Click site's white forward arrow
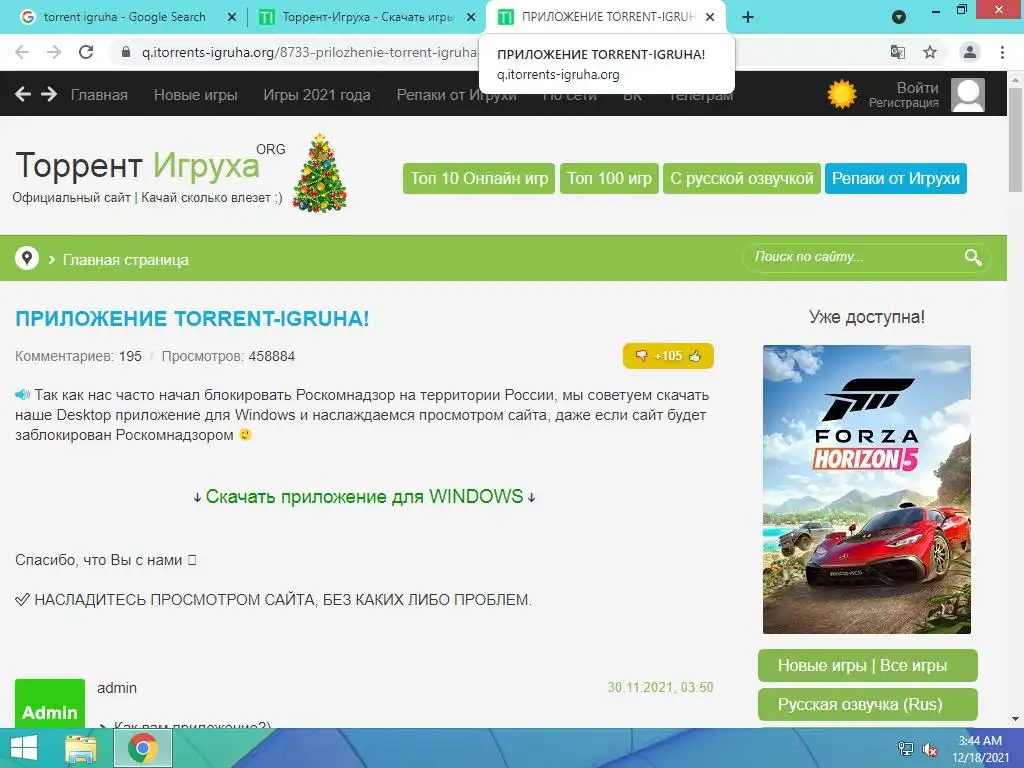 point(49,95)
